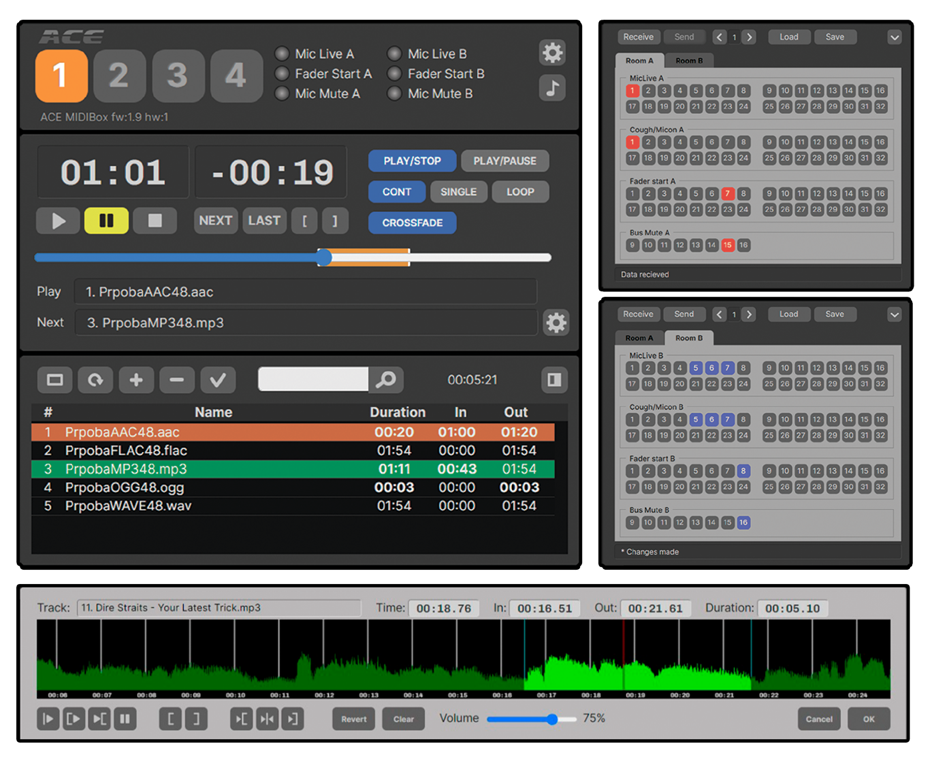Click the red cursor line in the waveform
932x761 pixels.
point(624,654)
